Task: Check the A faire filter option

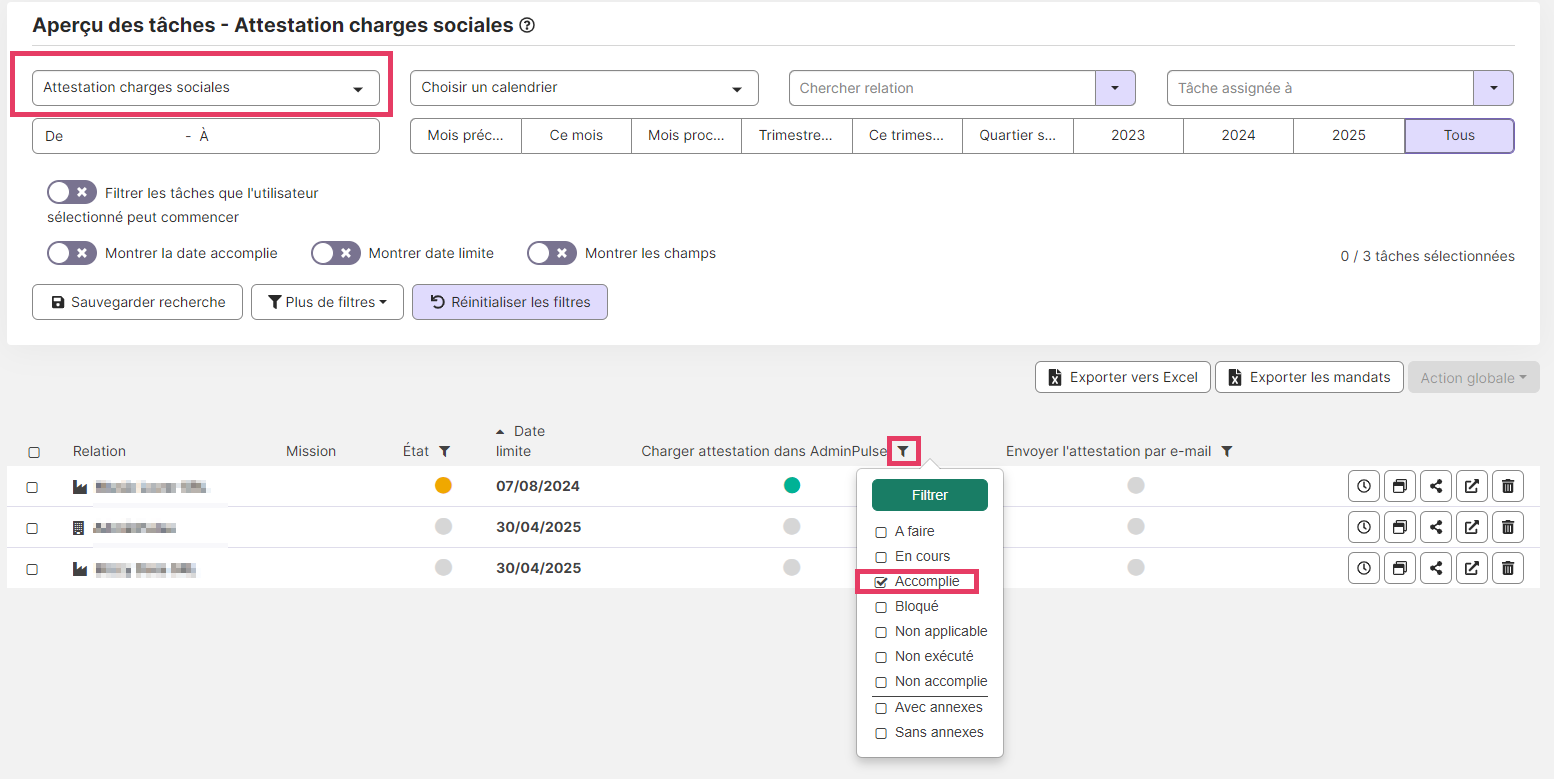Action: 881,532
